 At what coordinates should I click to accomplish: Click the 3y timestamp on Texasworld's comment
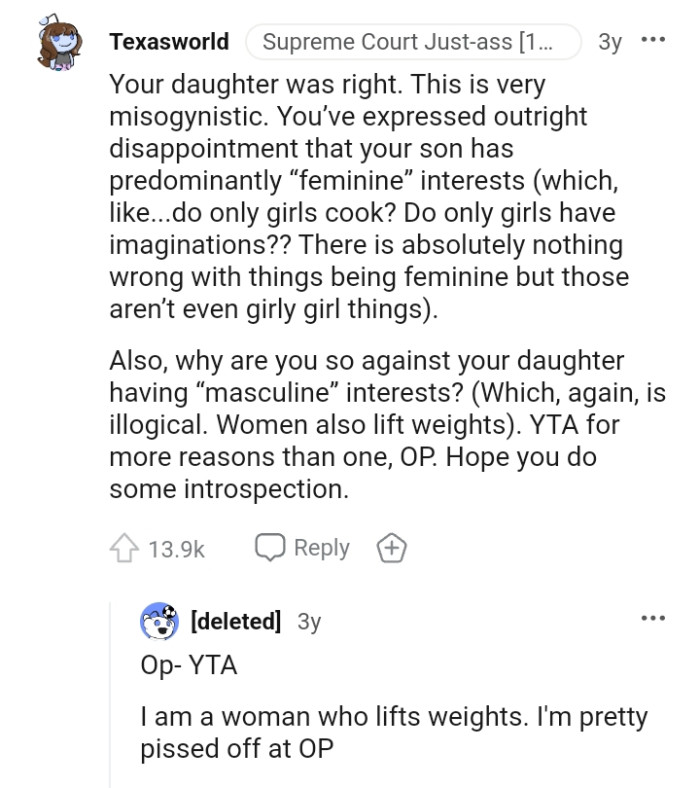pyautogui.click(x=610, y=42)
